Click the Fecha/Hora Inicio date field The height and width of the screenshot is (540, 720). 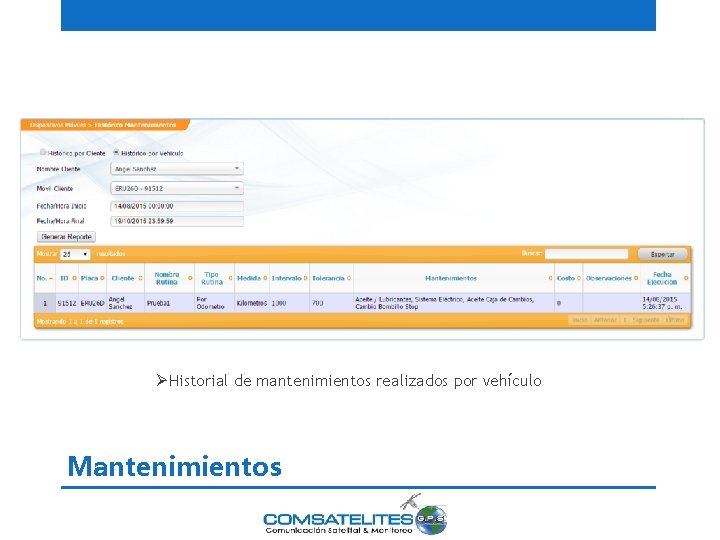click(177, 206)
